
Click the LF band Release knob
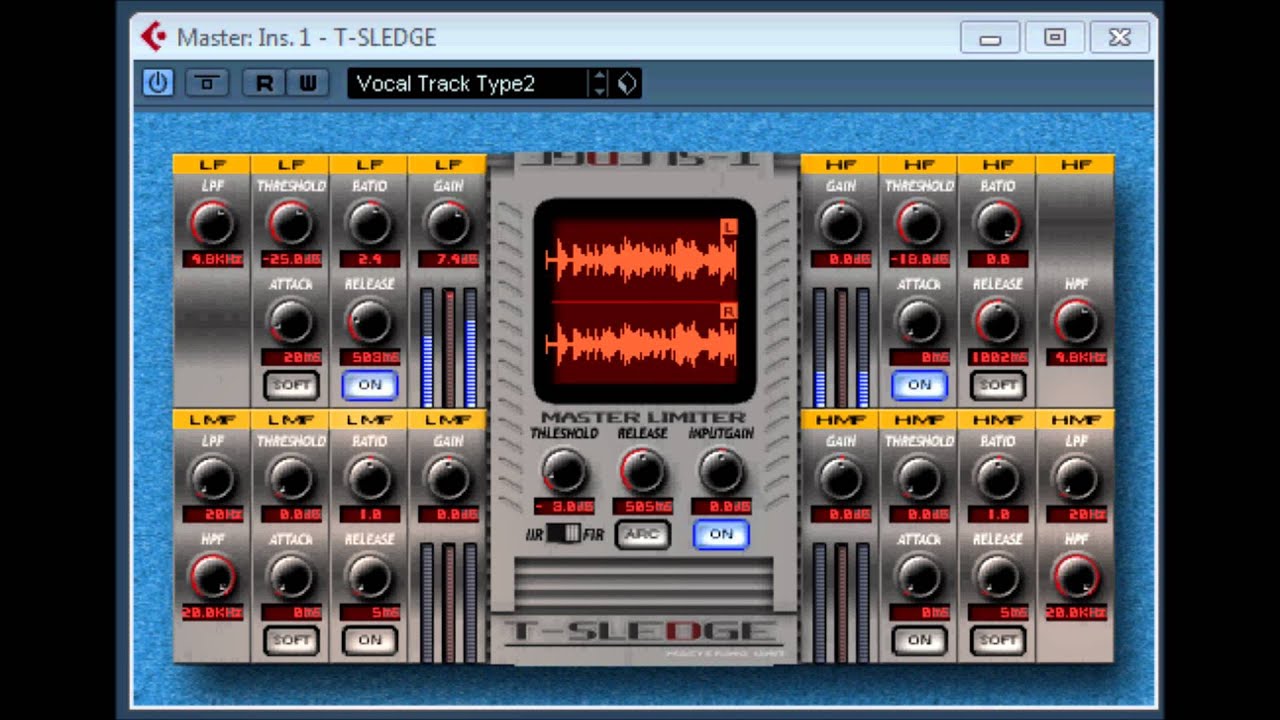point(370,321)
